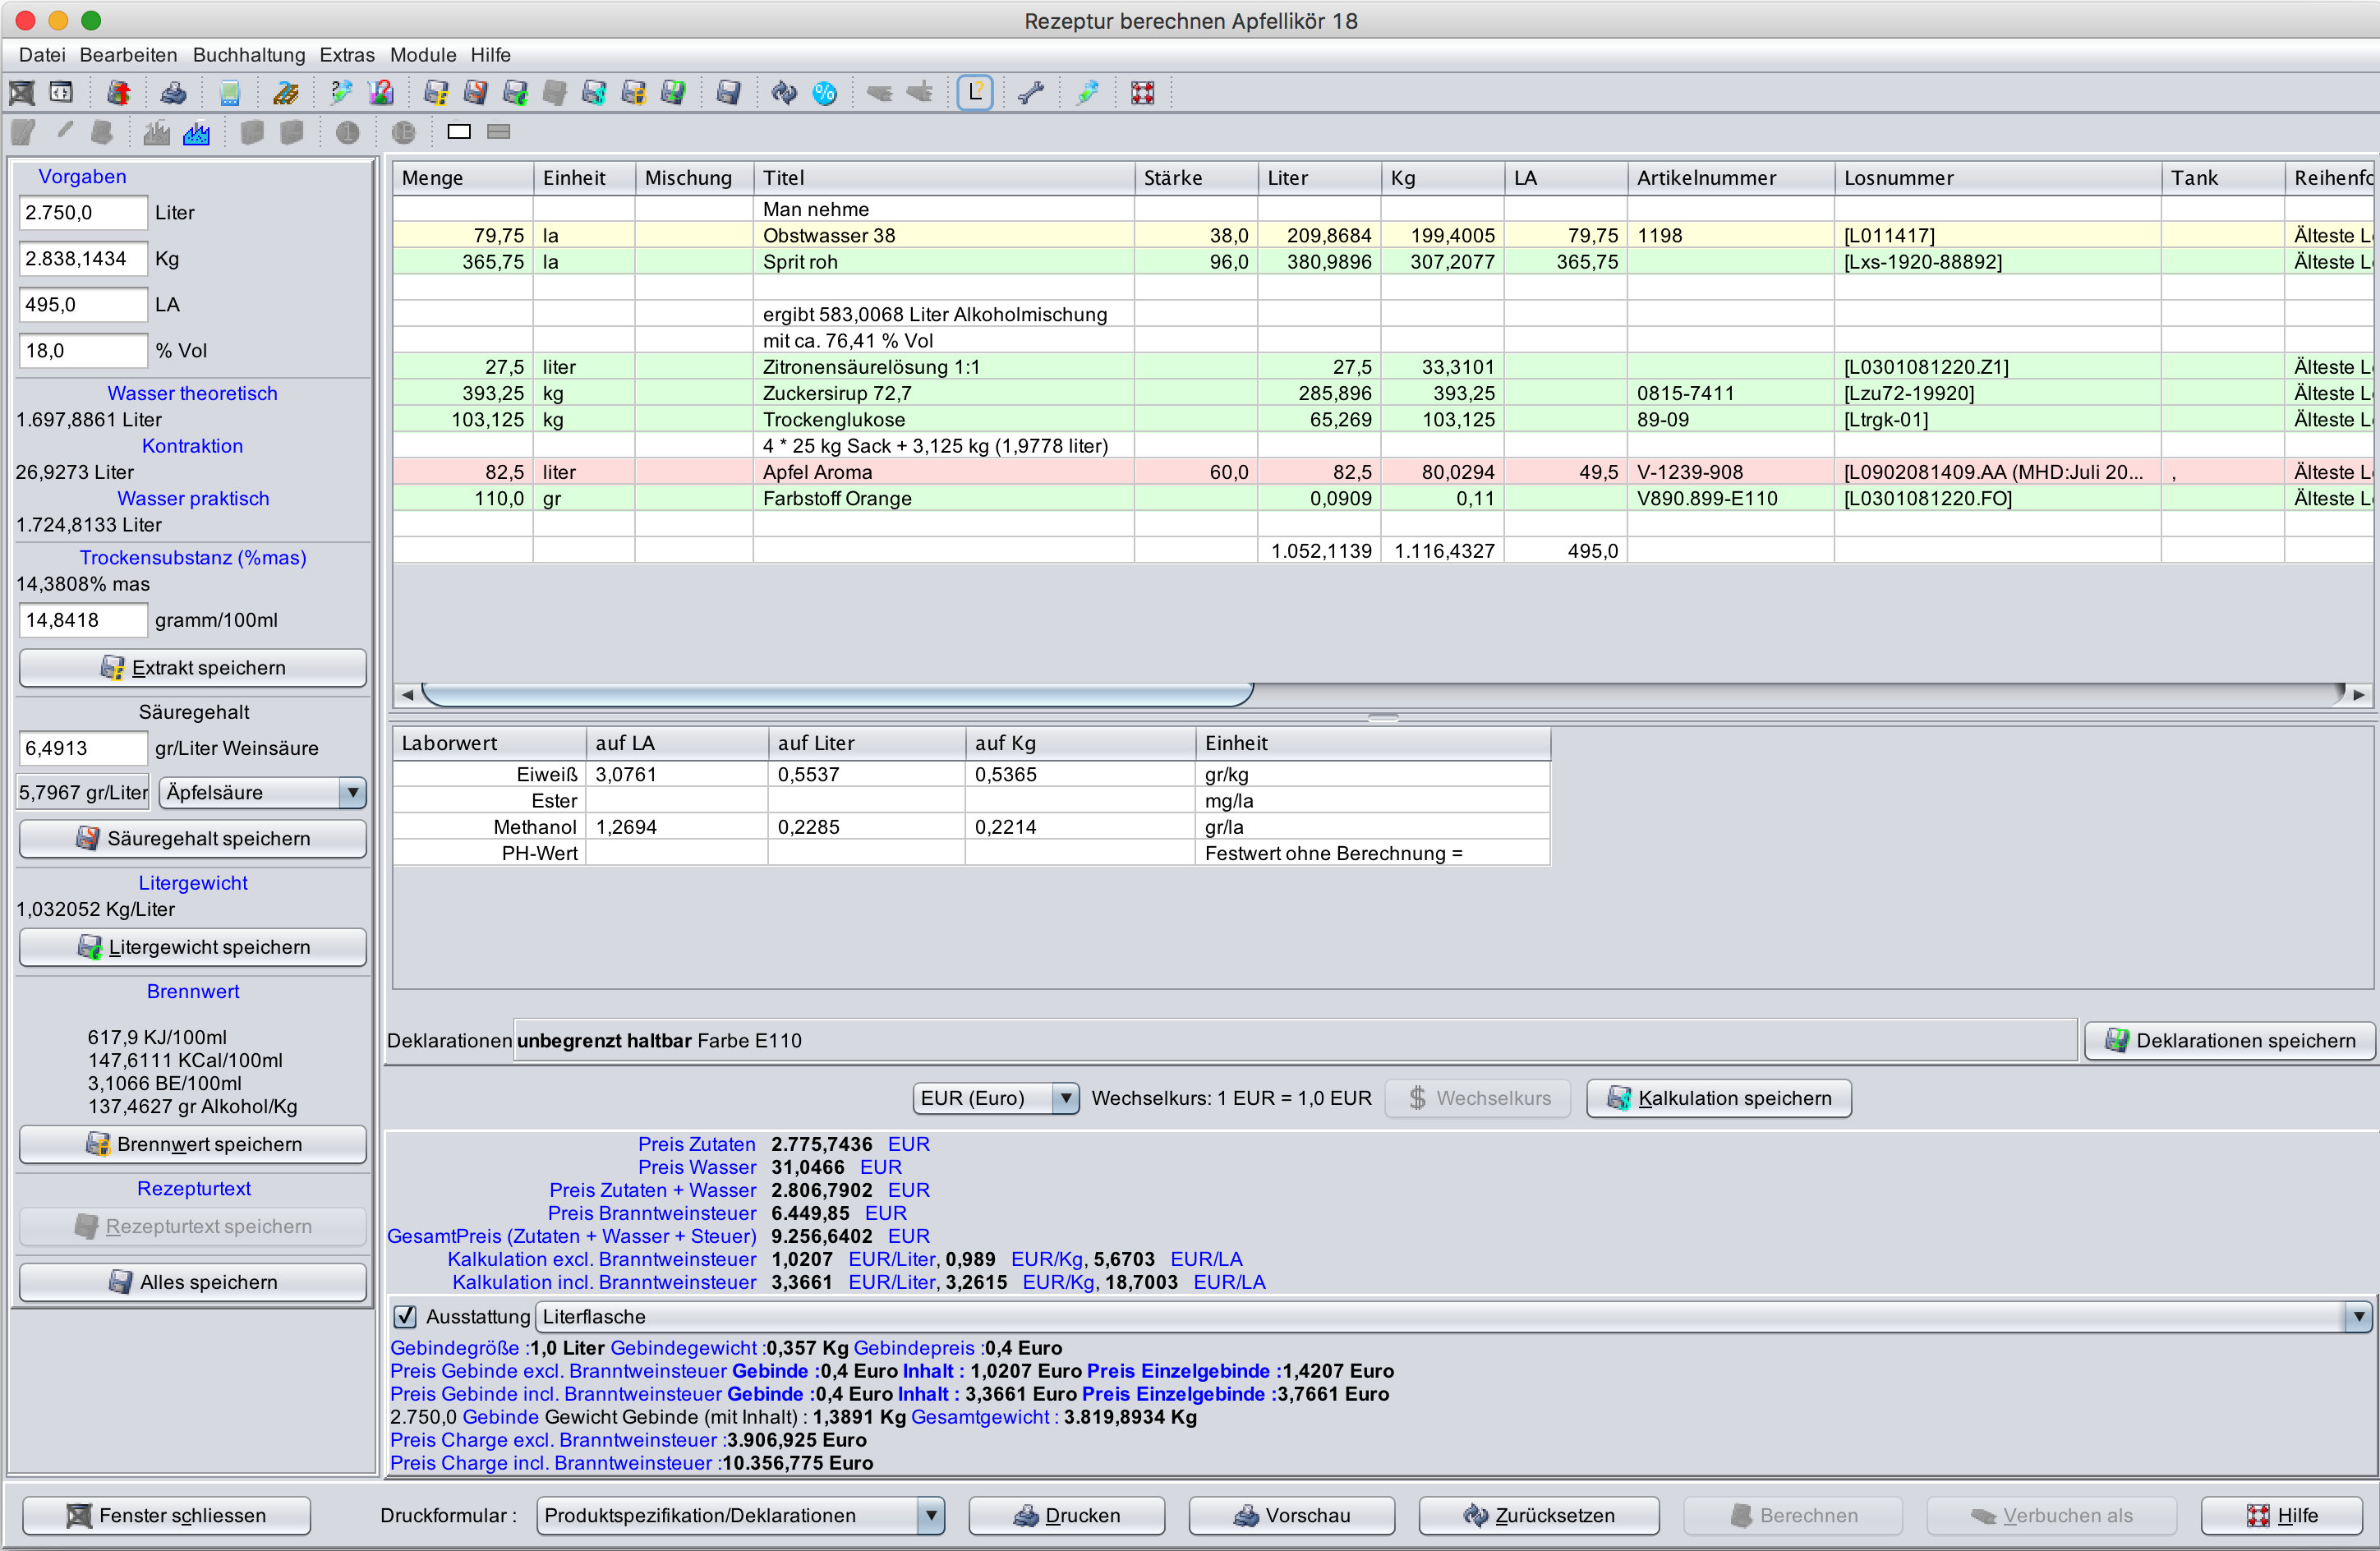Open the Module menu
The width and height of the screenshot is (2380, 1551).
coord(422,55)
